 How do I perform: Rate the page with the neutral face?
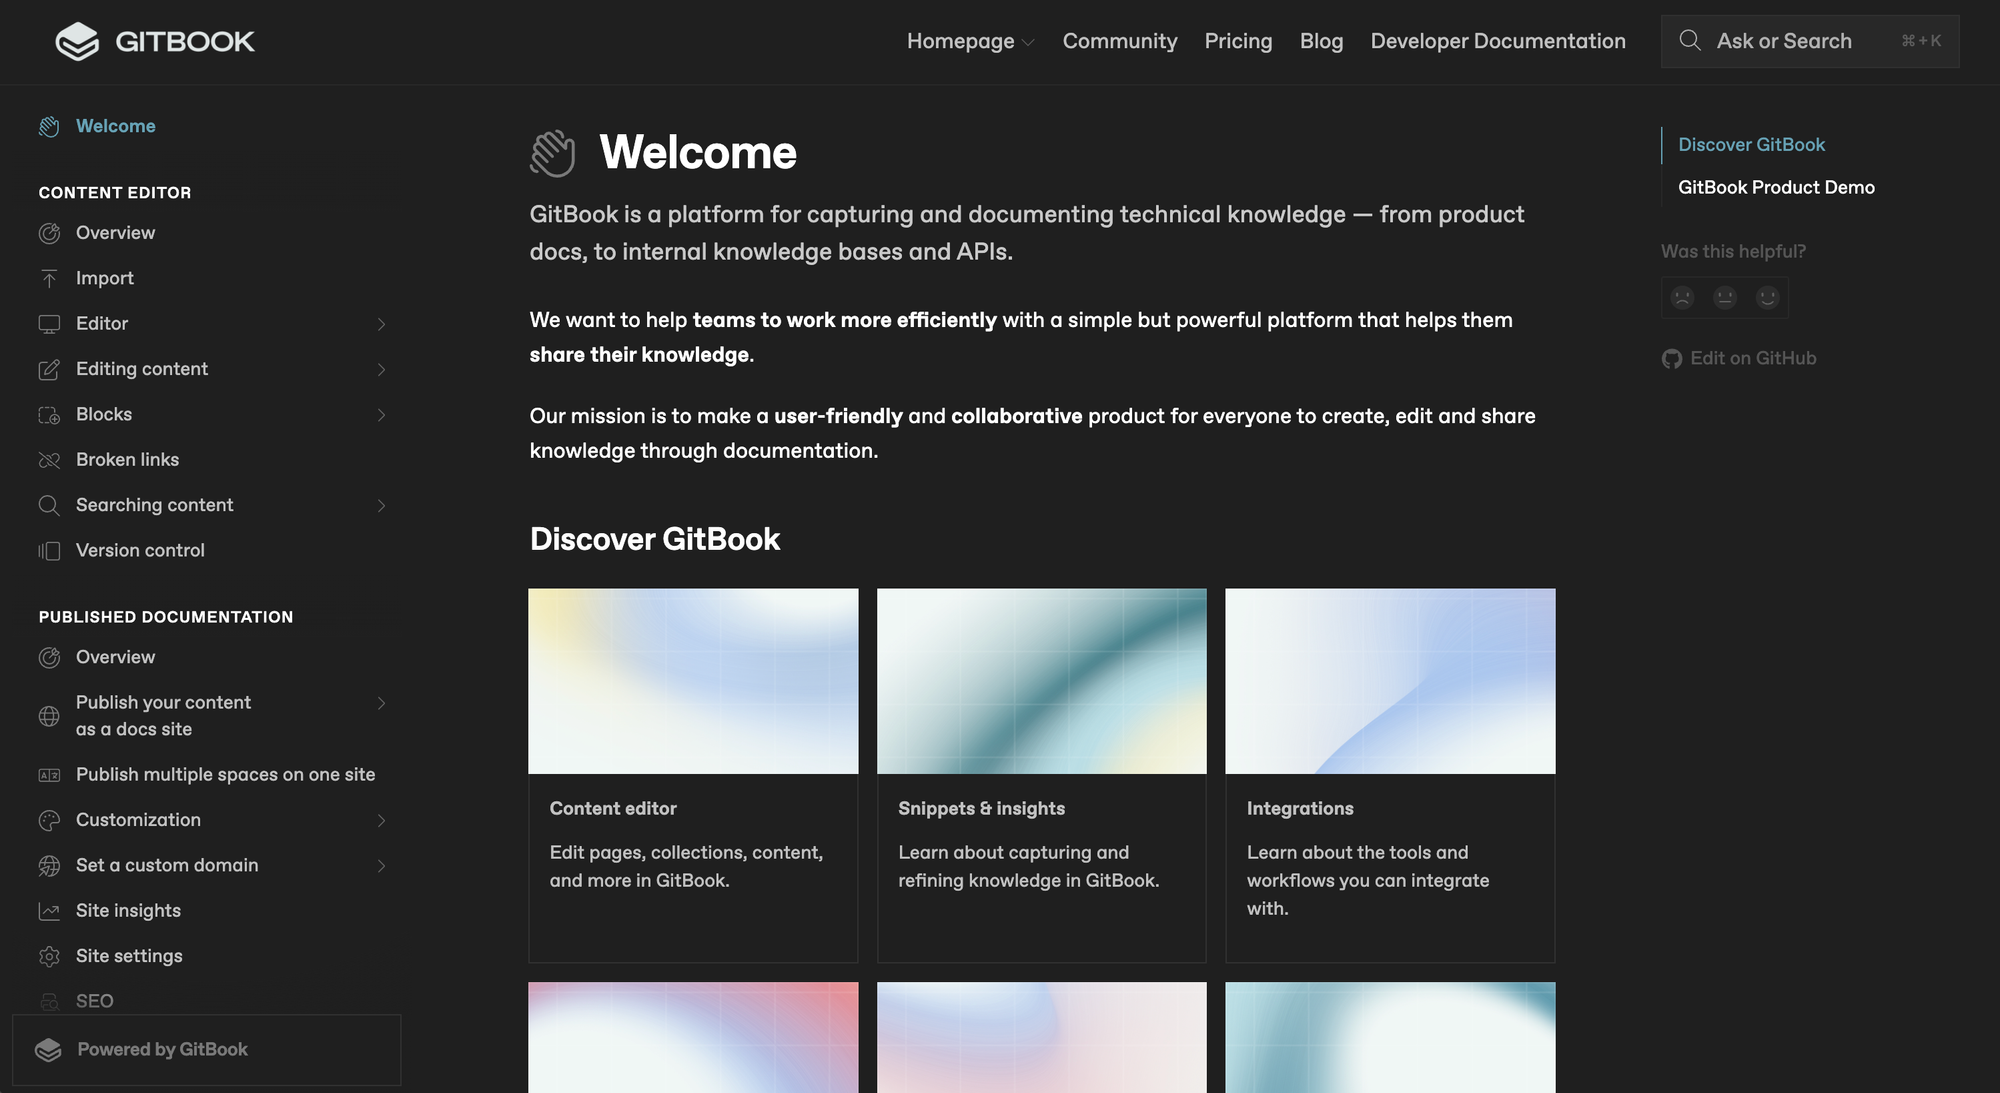tap(1724, 296)
